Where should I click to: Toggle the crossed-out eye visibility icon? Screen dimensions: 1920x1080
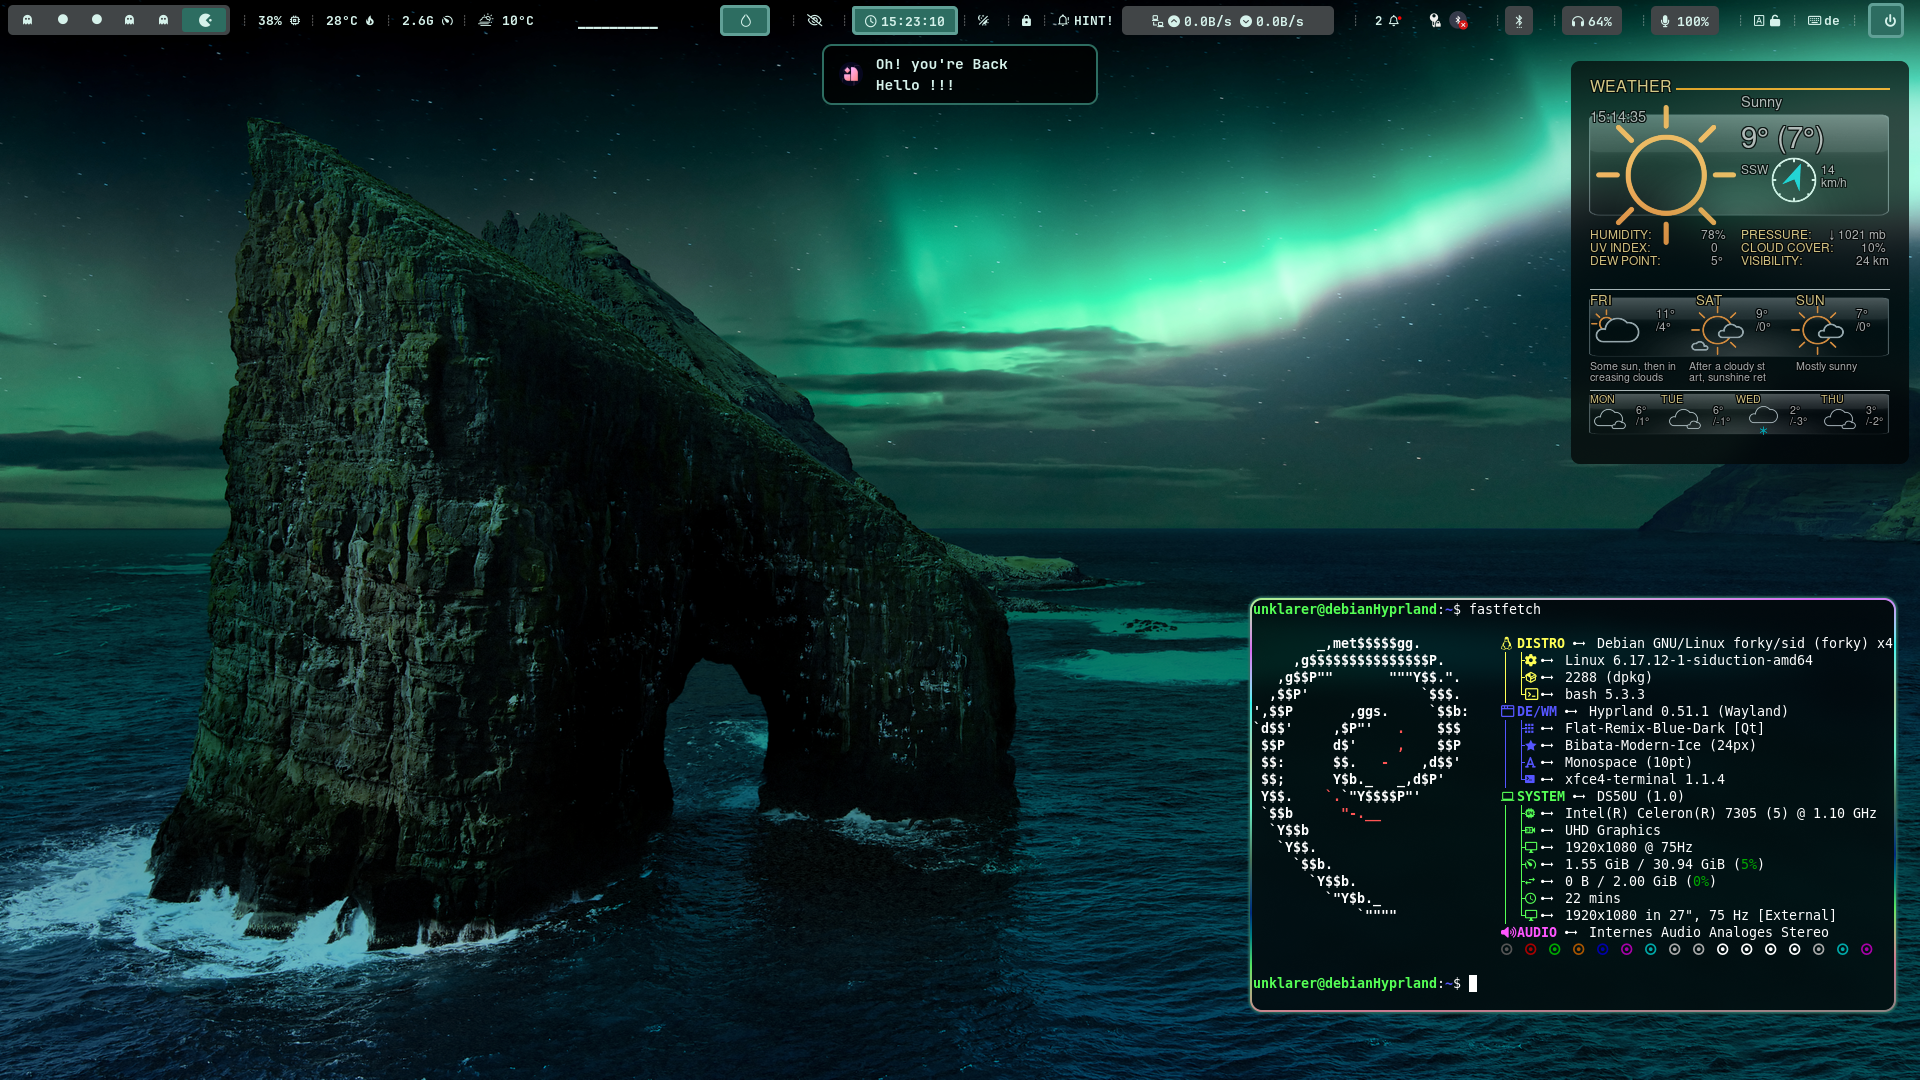[x=814, y=21]
